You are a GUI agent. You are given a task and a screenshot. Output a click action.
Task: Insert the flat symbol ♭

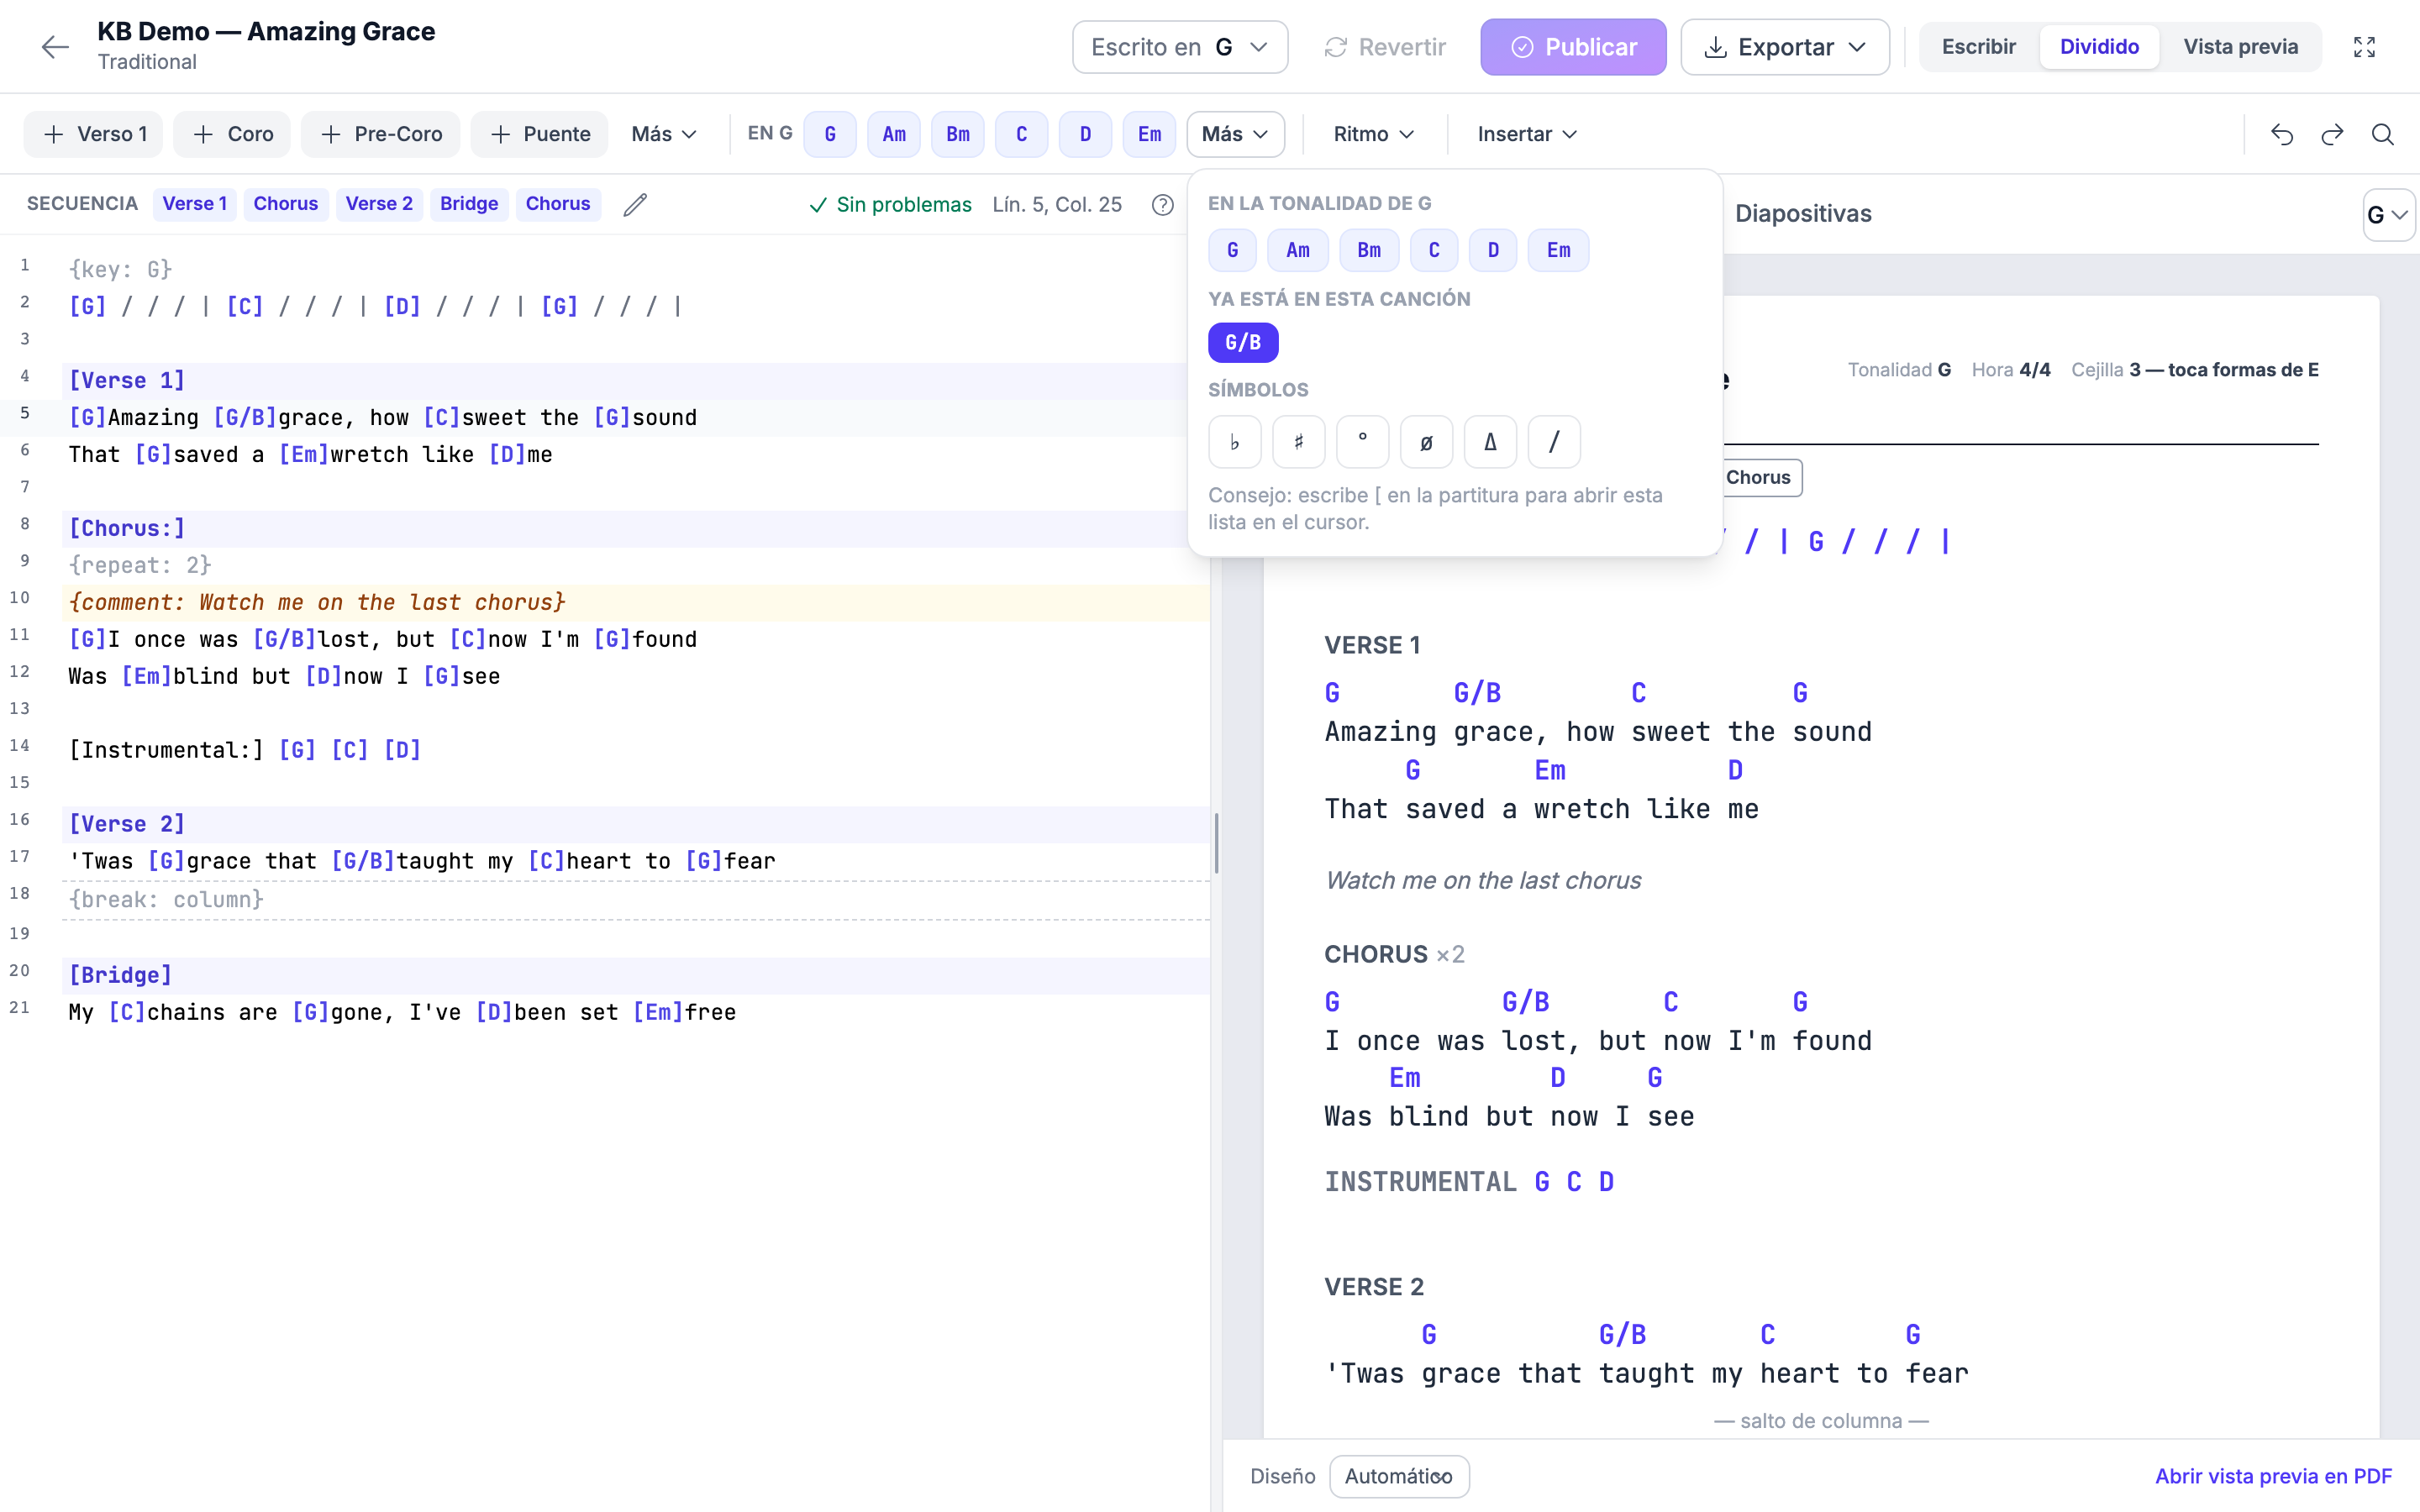point(1234,442)
